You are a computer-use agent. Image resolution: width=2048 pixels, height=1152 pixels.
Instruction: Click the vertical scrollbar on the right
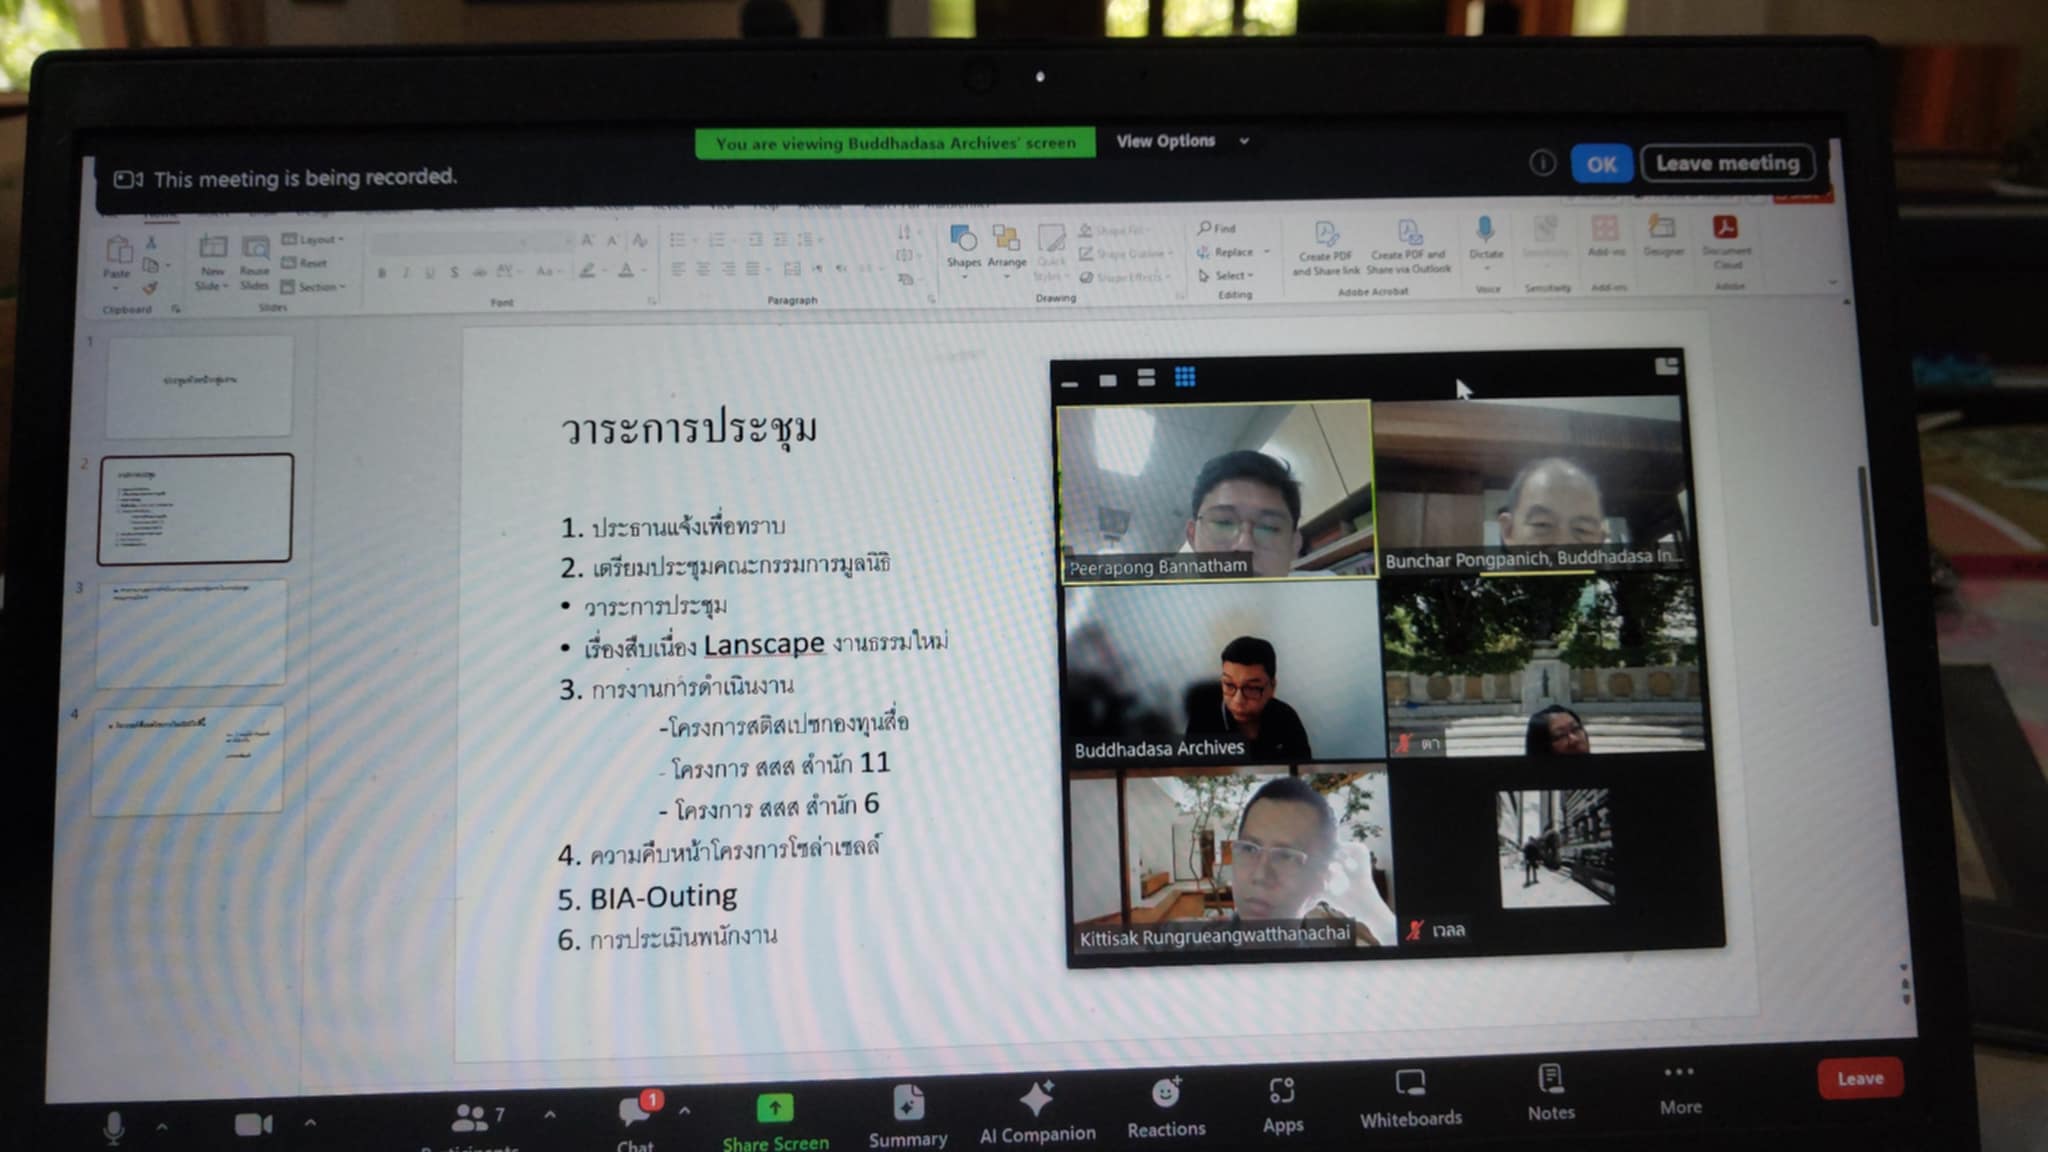1867,545
